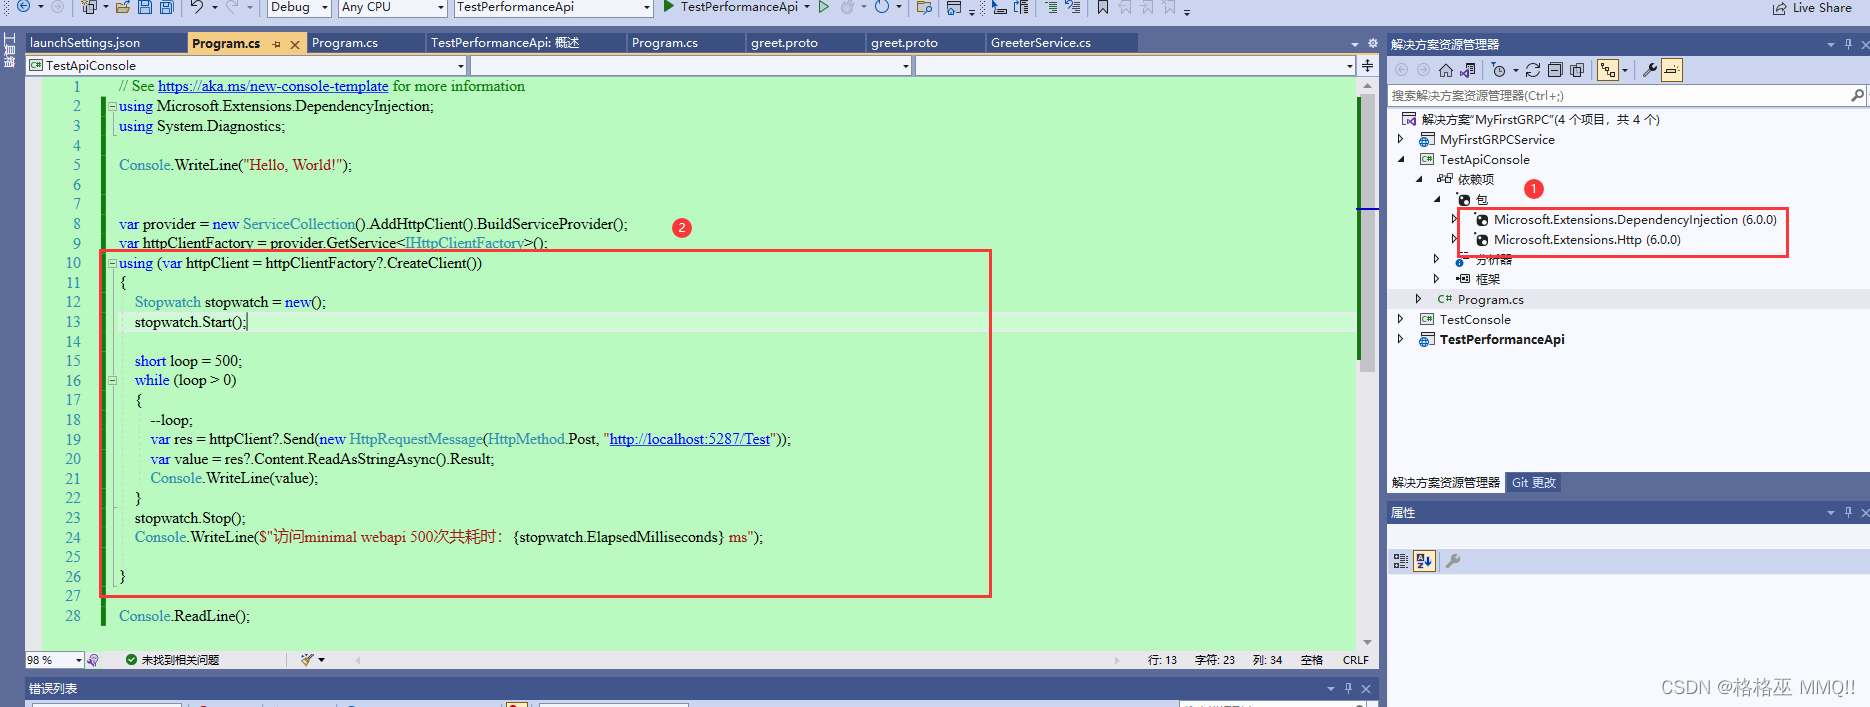This screenshot has width=1870, height=707.
Task: Click the Sync/Refresh icon in Solution Explorer
Action: coord(1533,70)
